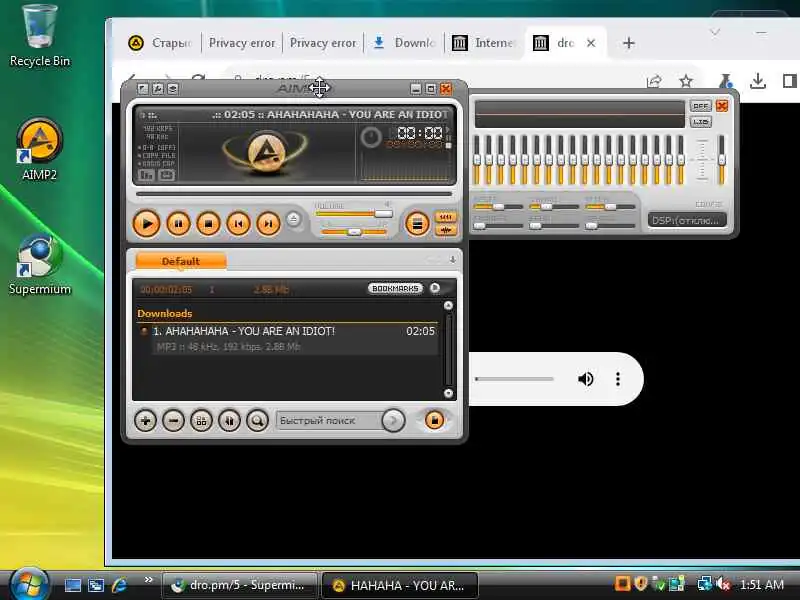The image size is (800, 600).
Task: Switch to the first Privacy error tab
Action: 241,43
